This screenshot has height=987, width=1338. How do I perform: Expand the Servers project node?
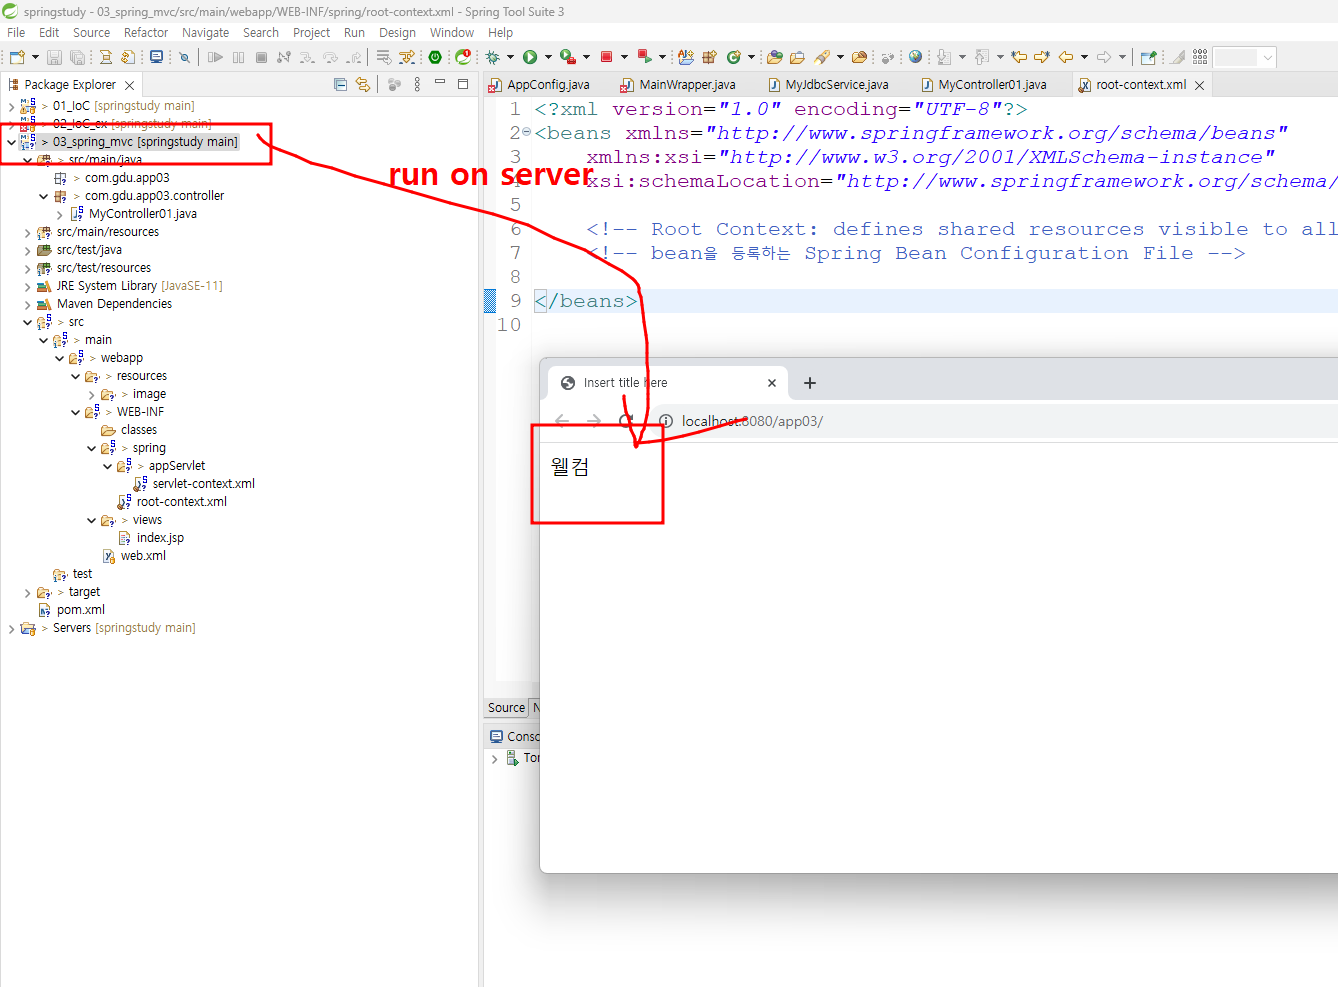click(x=11, y=628)
